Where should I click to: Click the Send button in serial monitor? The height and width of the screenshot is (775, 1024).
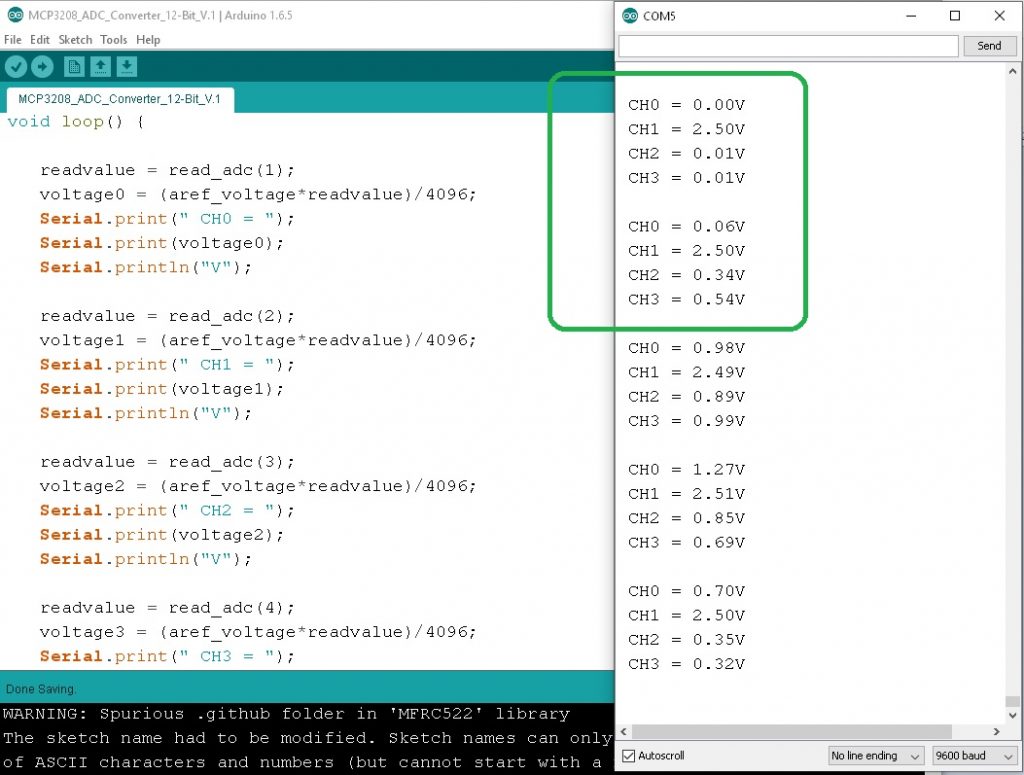click(989, 46)
